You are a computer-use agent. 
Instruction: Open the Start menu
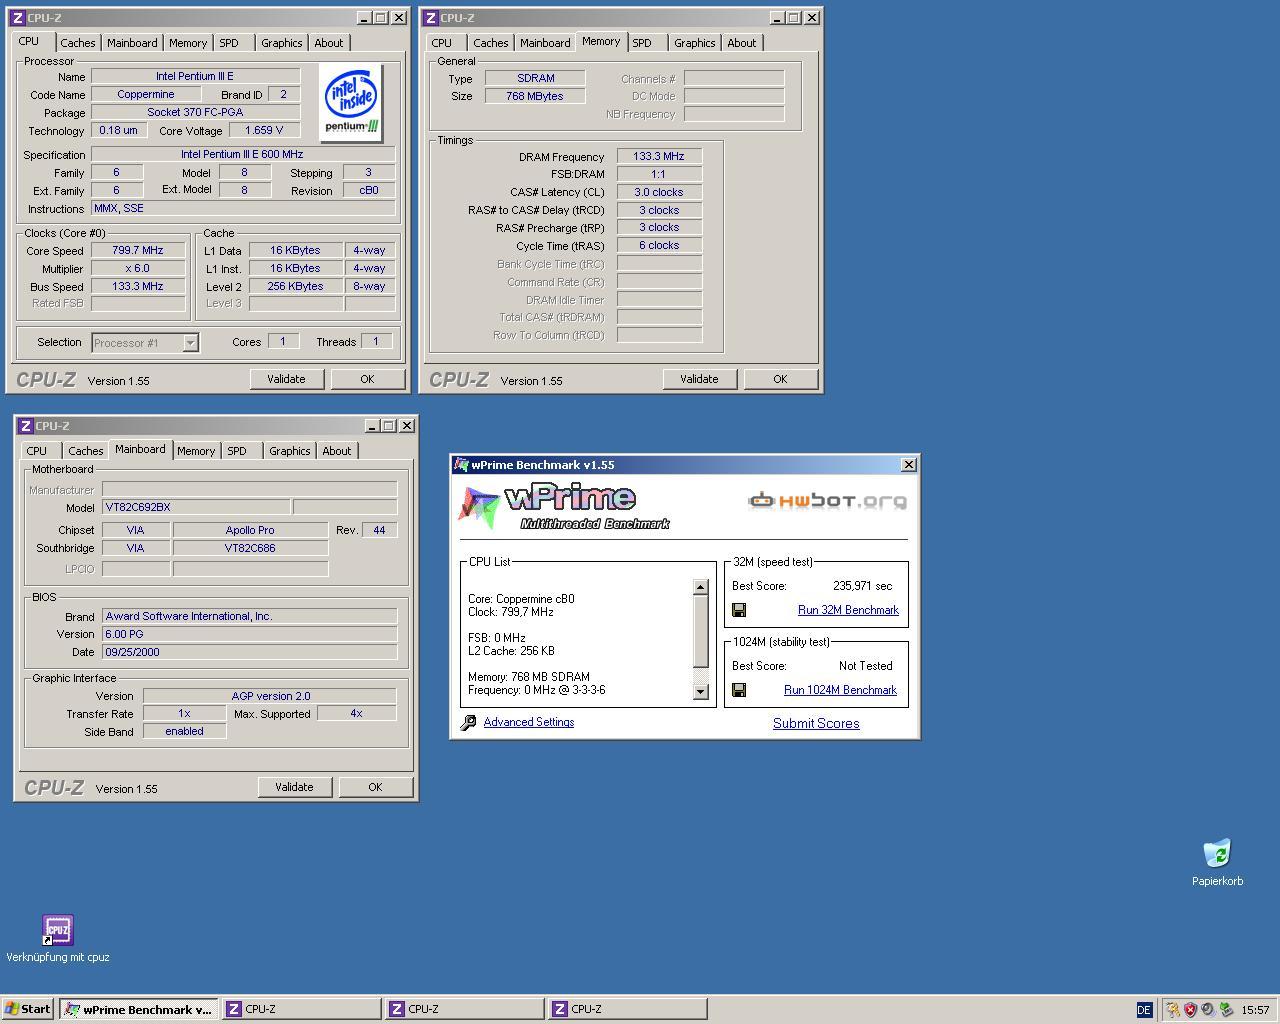(28, 1009)
